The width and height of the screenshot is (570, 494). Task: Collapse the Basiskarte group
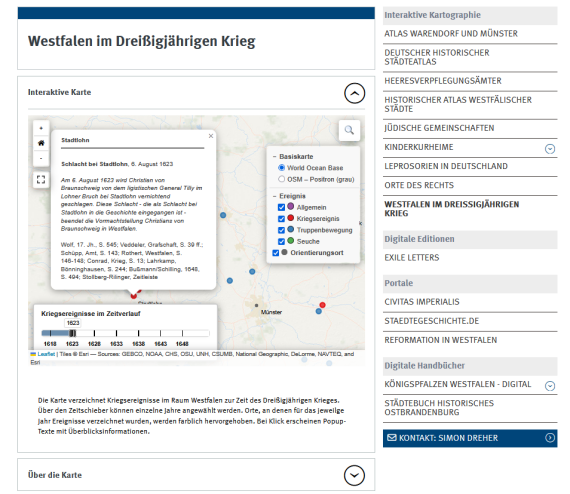pos(275,157)
